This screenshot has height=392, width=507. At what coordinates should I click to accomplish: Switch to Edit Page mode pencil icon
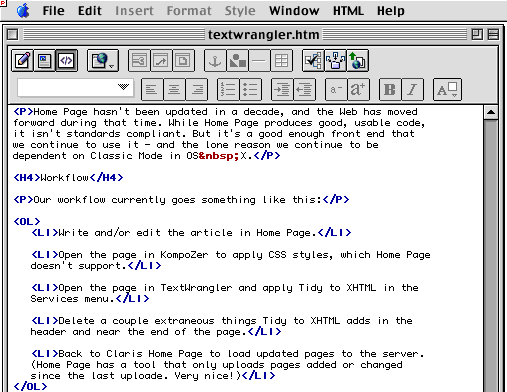pyautogui.click(x=22, y=60)
